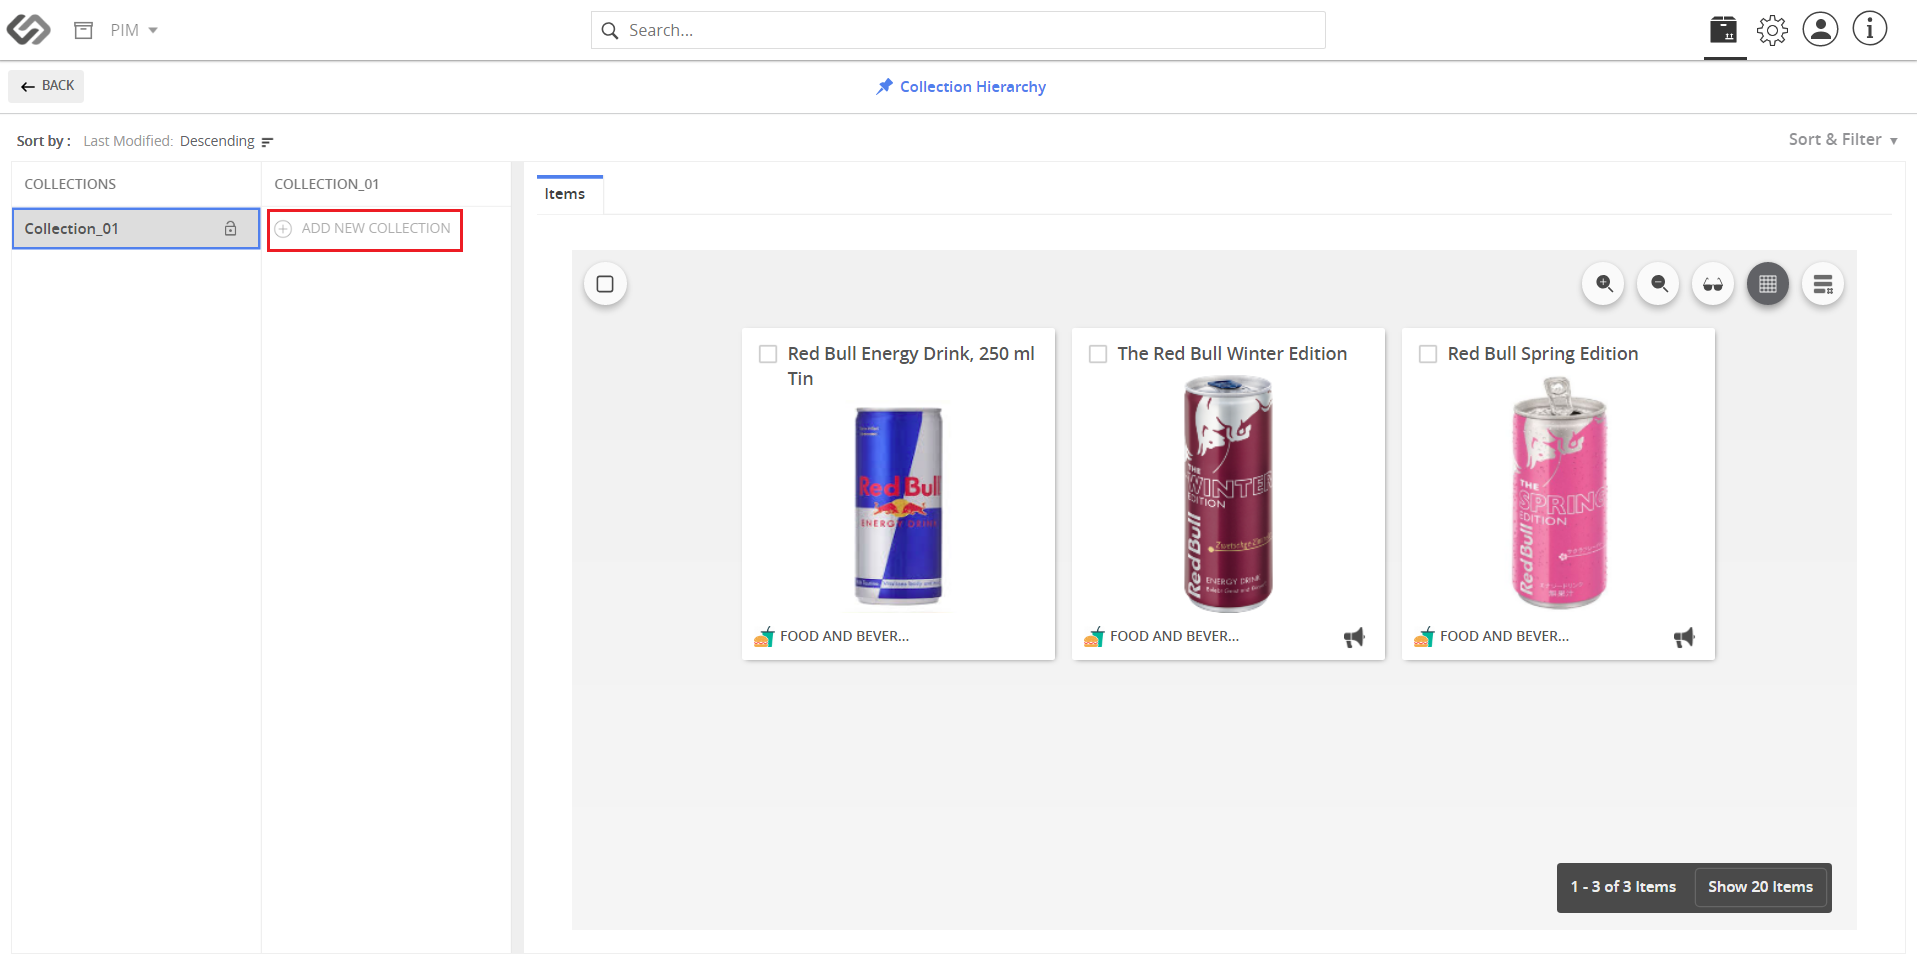
Task: Click FOOD AND BEVER... label on Energy Drink card
Action: pos(844,636)
